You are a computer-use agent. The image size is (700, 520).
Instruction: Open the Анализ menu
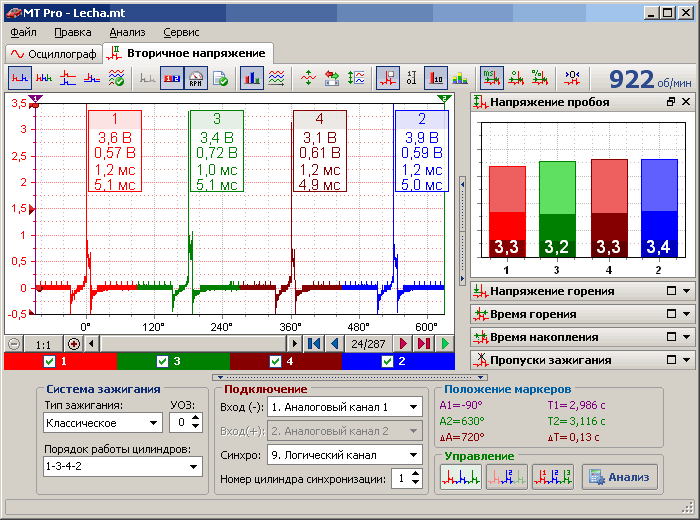[127, 32]
